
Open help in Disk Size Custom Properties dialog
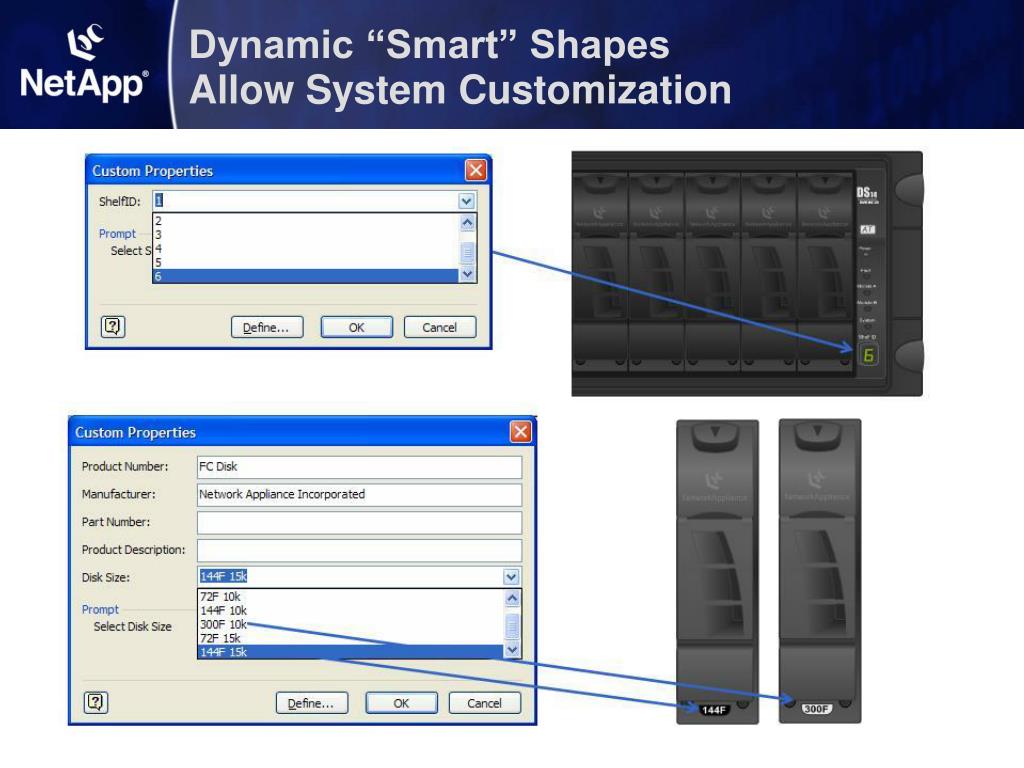pyautogui.click(x=96, y=702)
